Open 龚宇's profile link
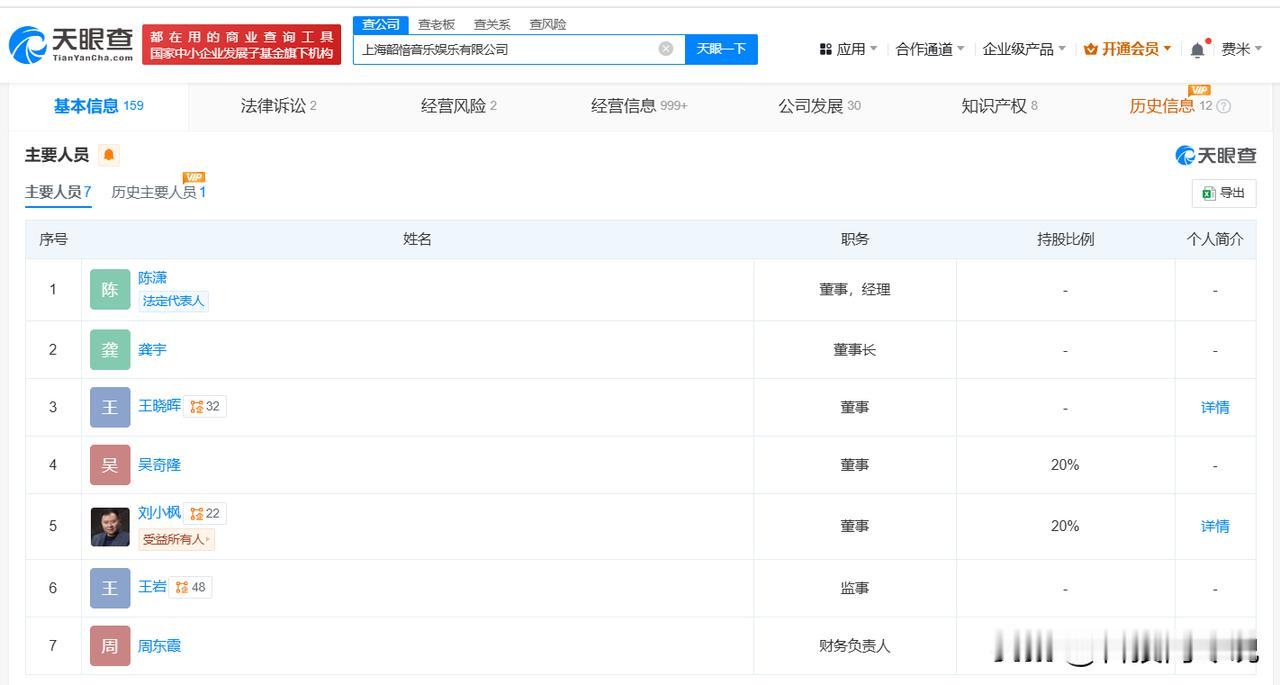The width and height of the screenshot is (1280, 685). point(153,350)
